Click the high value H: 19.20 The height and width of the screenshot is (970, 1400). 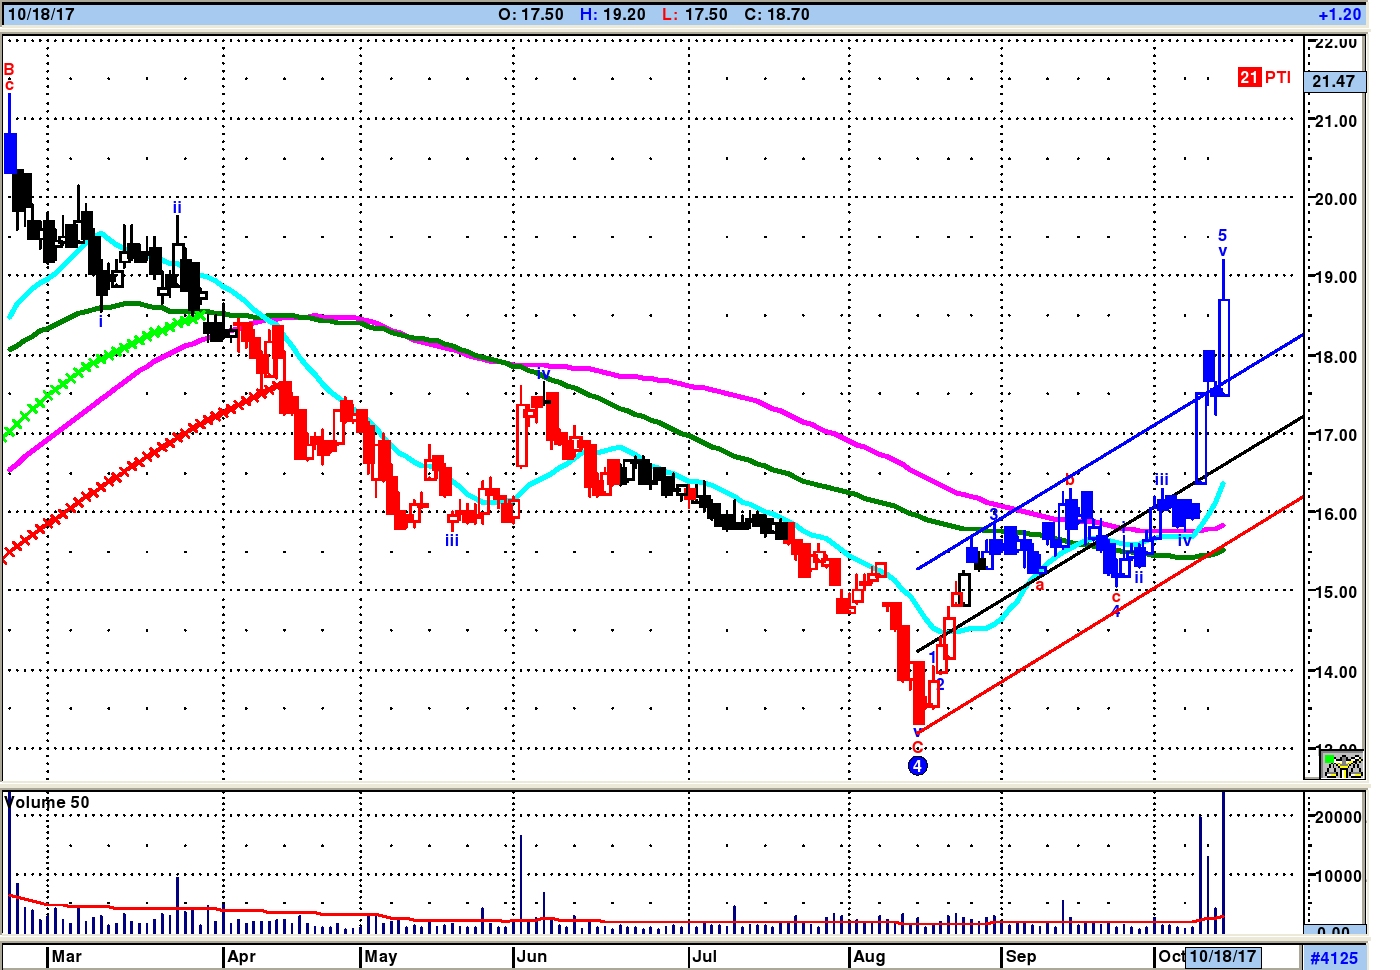[612, 15]
